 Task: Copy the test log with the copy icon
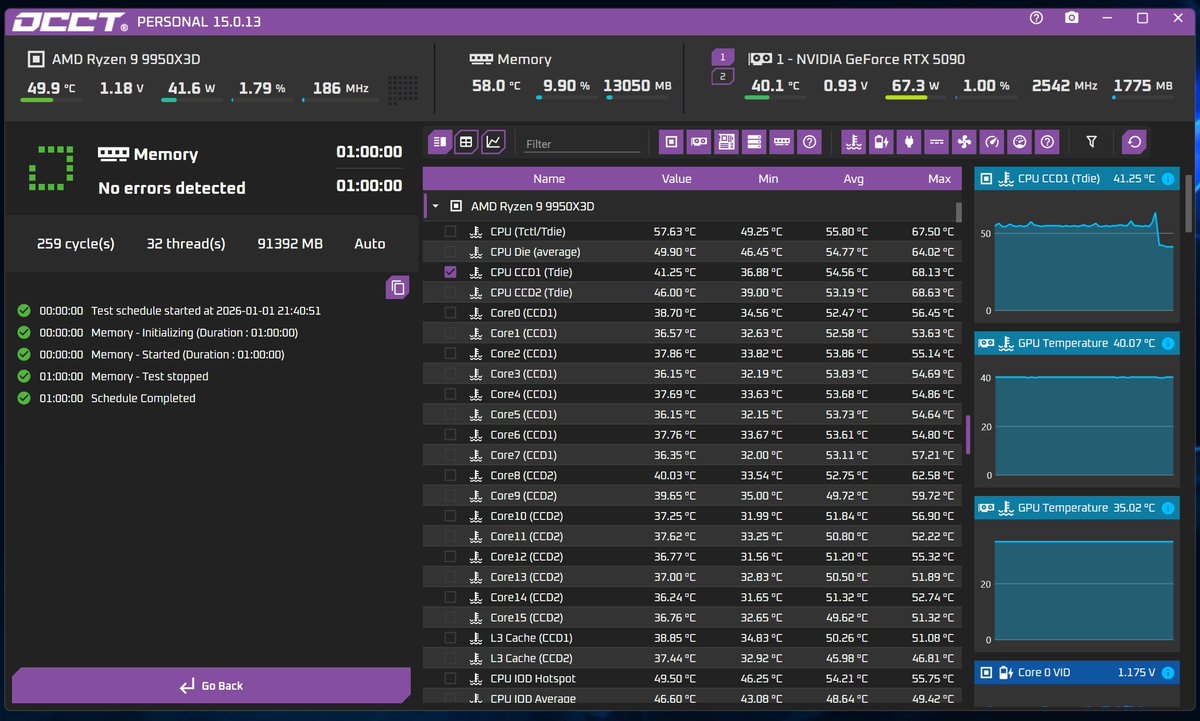pyautogui.click(x=398, y=288)
